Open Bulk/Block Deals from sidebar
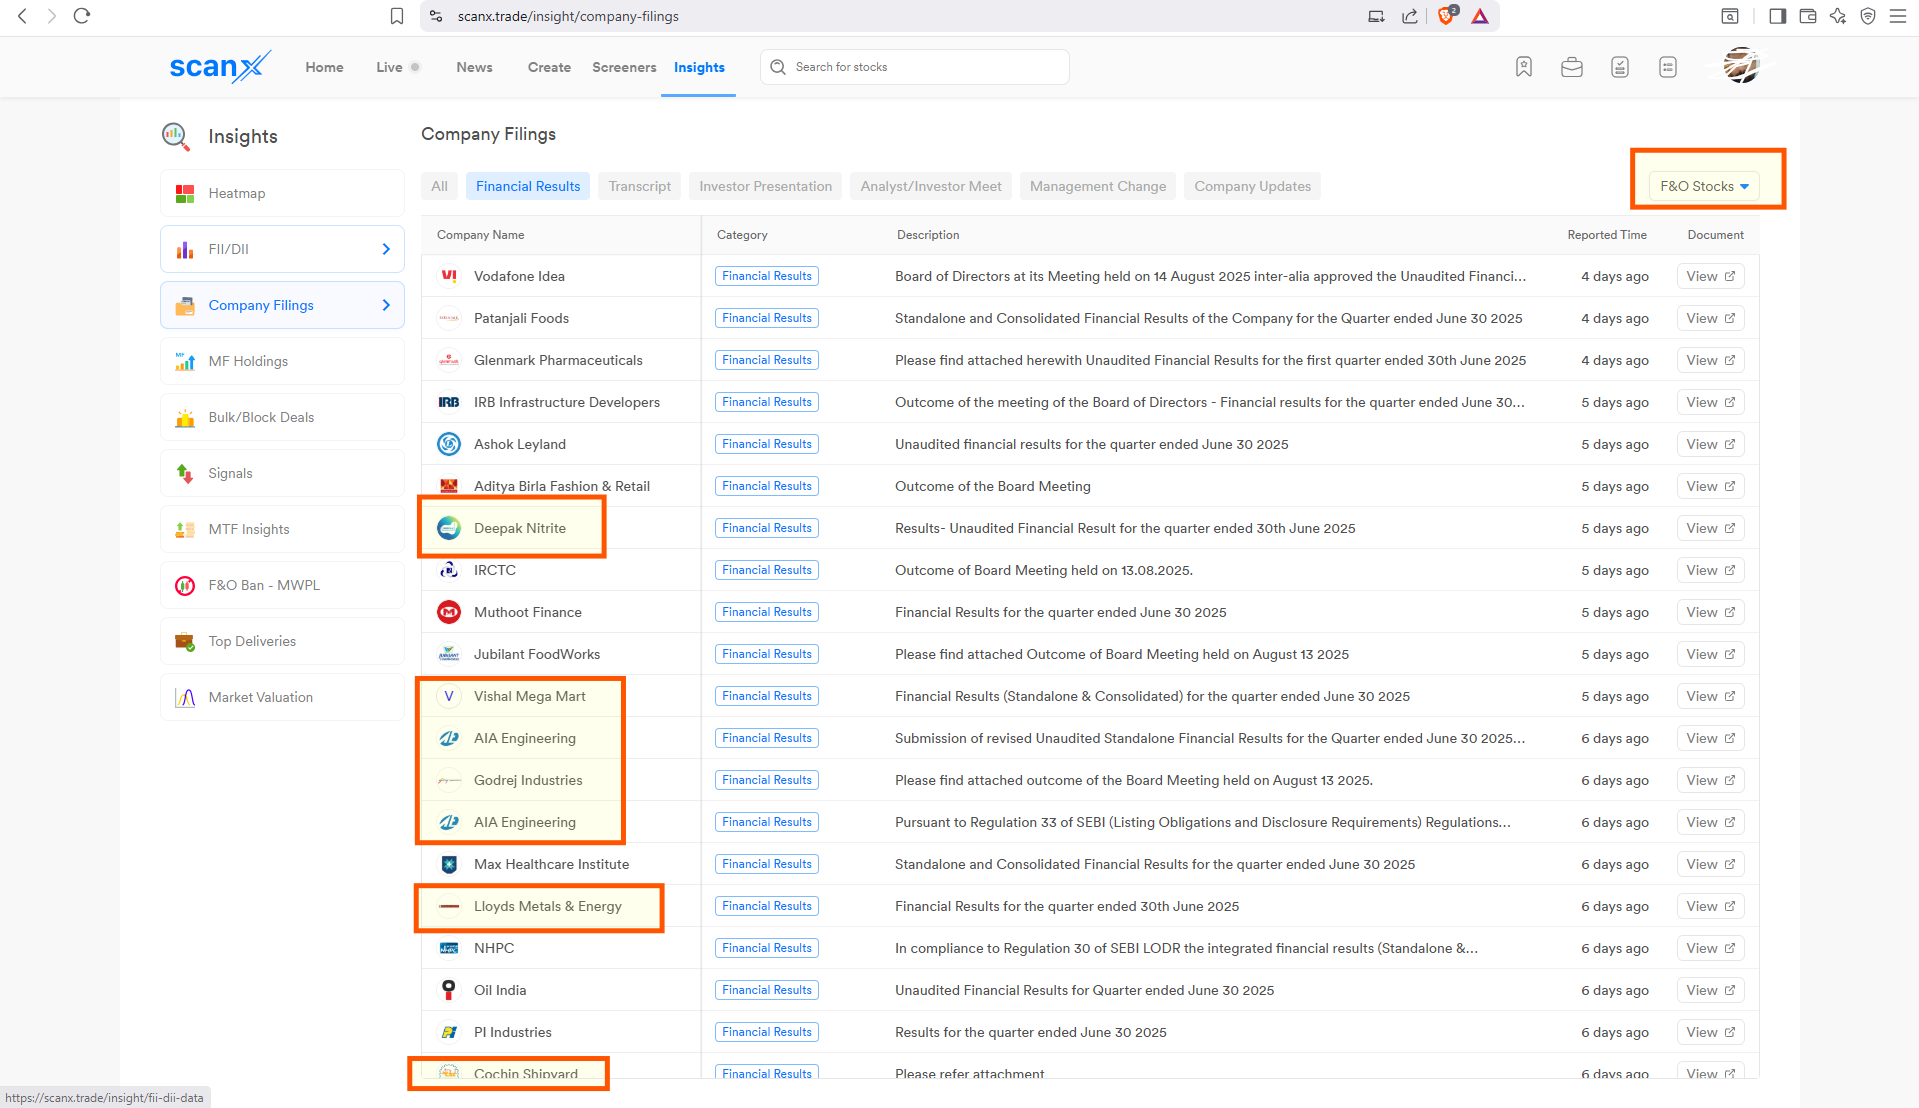The image size is (1919, 1108). [261, 417]
